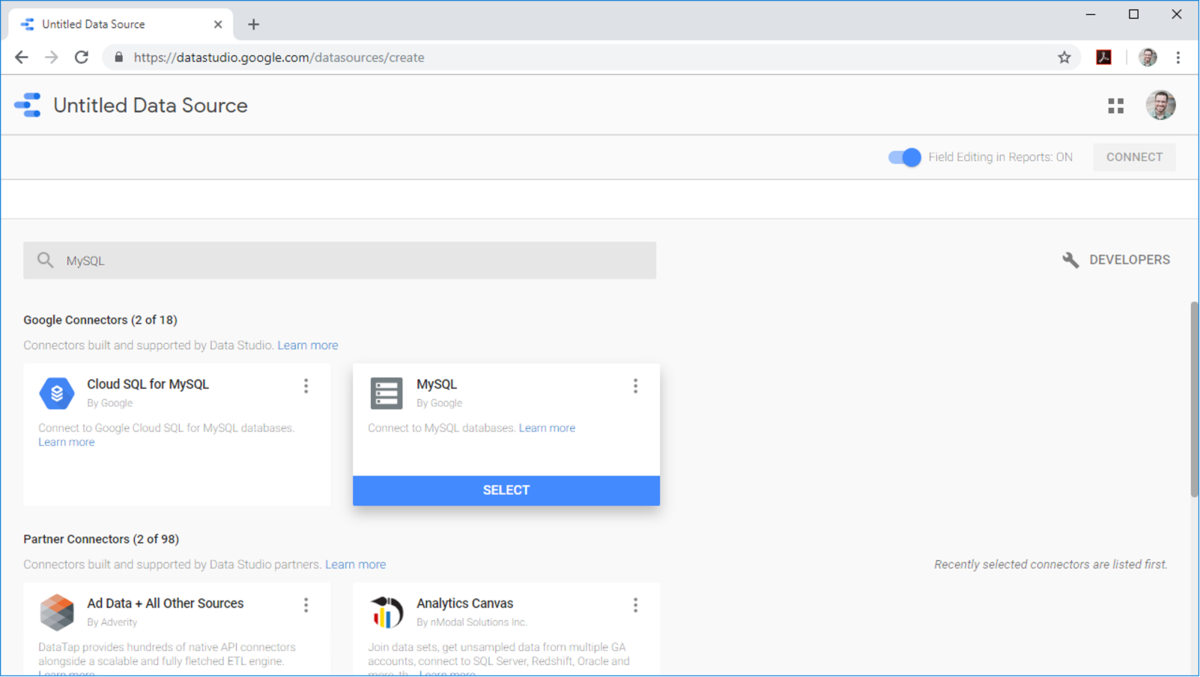Click the CONNECT button
Image resolution: width=1200 pixels, height=677 pixels.
[1134, 157]
